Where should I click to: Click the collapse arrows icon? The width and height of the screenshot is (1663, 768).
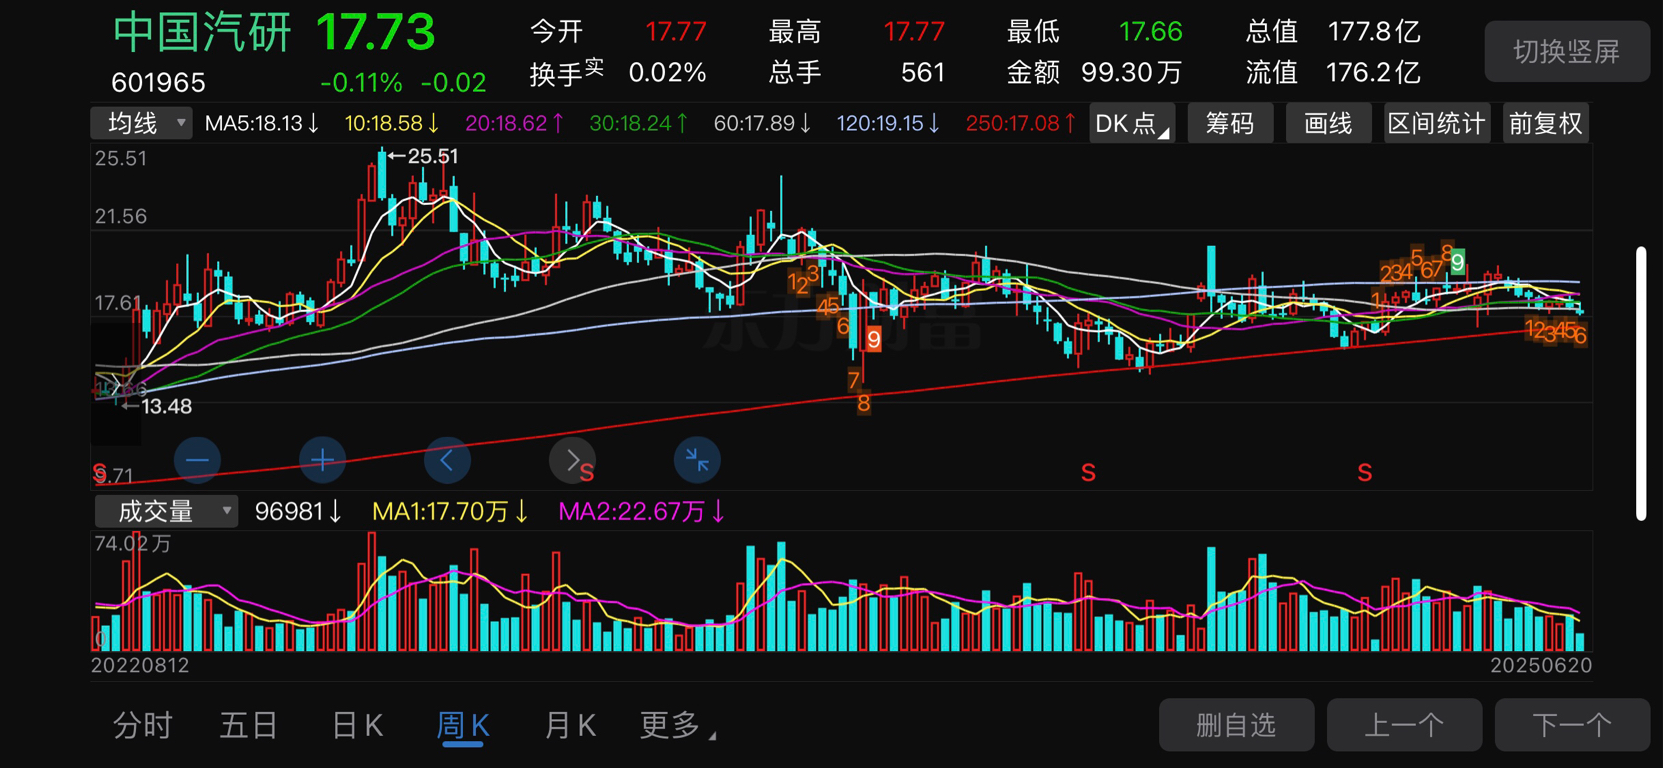[x=697, y=460]
